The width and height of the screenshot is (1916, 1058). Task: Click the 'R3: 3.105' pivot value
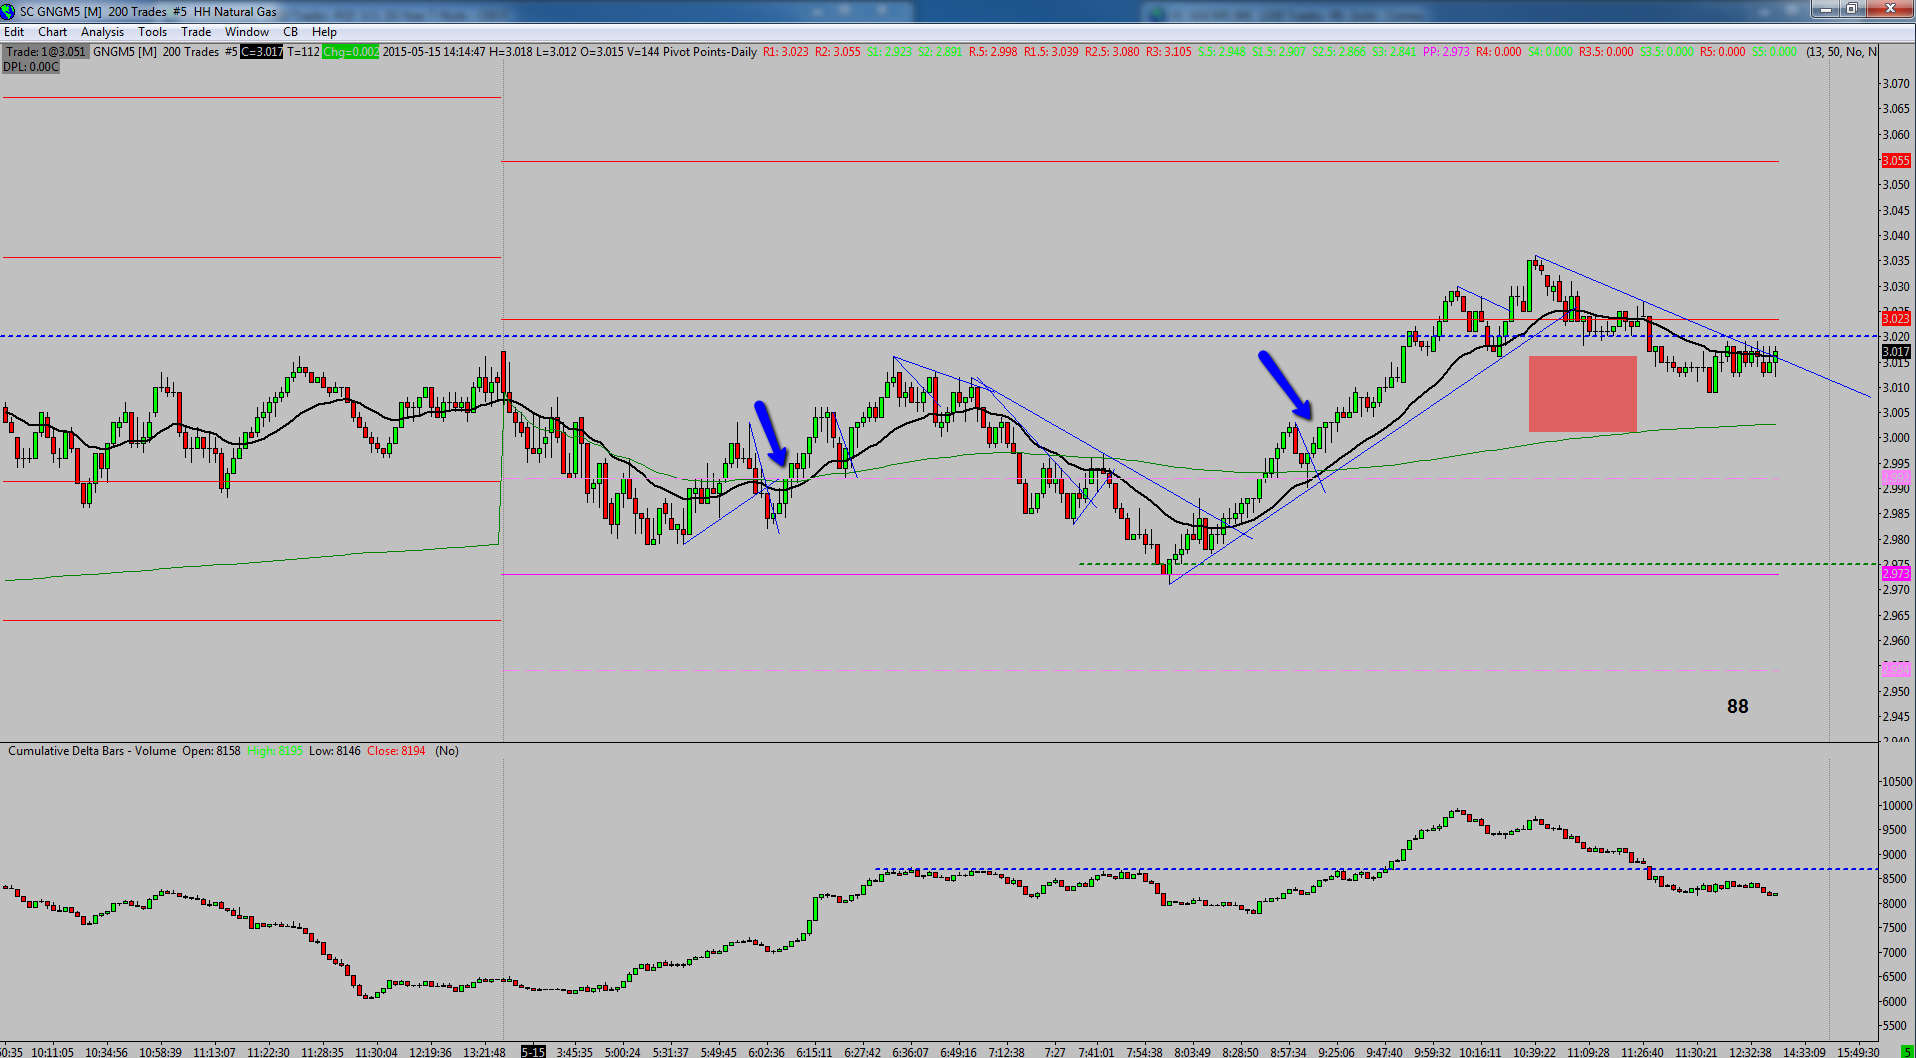[1168, 52]
